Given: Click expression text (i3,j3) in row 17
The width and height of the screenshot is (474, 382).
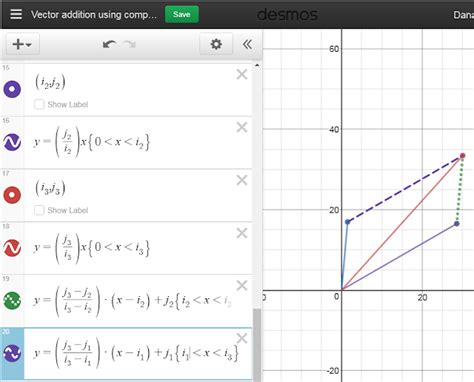Looking at the screenshot, I should [50, 188].
